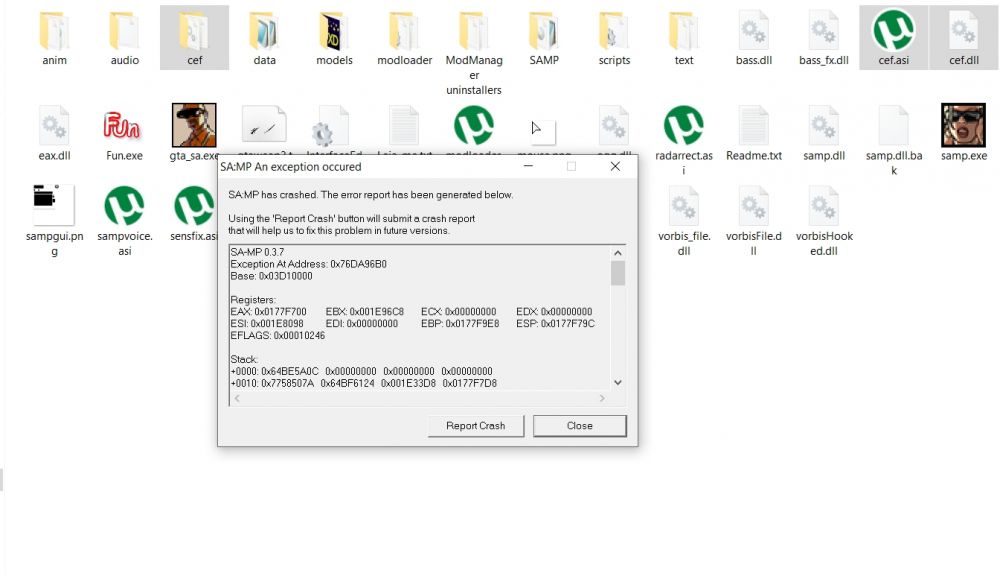Click the crash log horizontal scroll left arrow
This screenshot has width=1000, height=576.
[237, 398]
